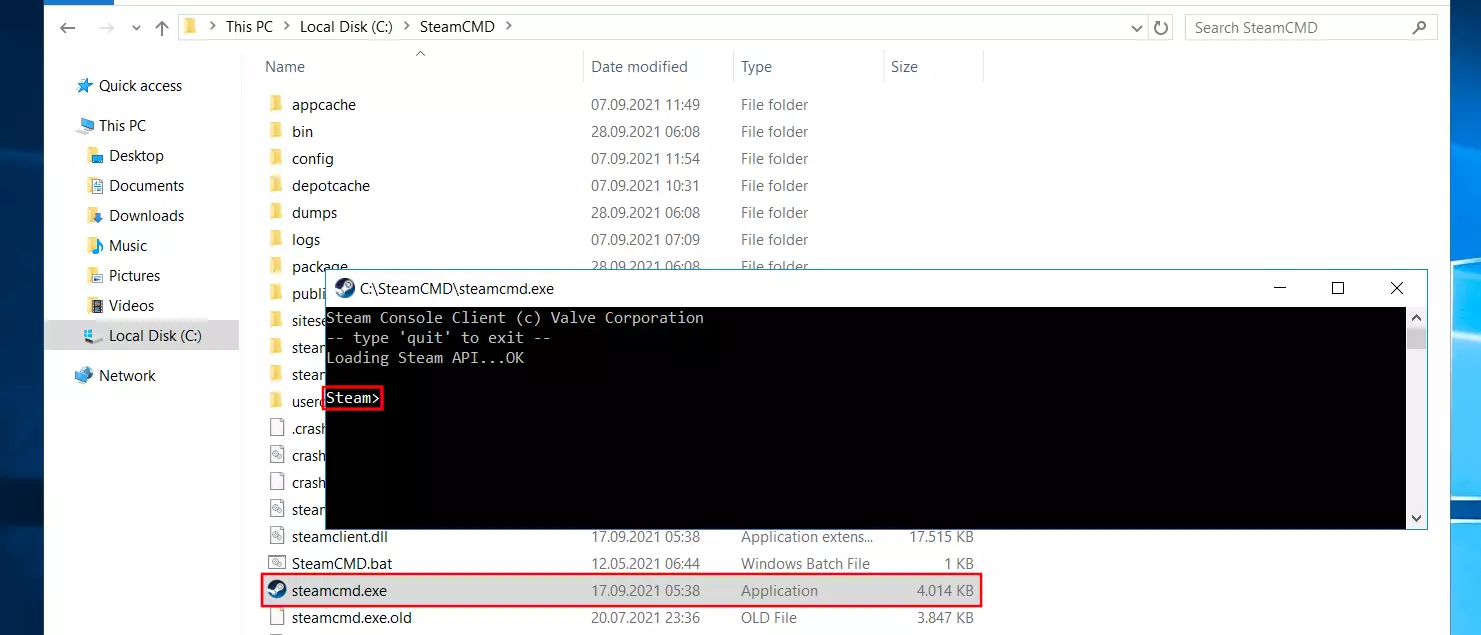Click date 12.05.2021 06:44 of SteamCMD.bat
The width and height of the screenshot is (1481, 635).
pos(645,564)
